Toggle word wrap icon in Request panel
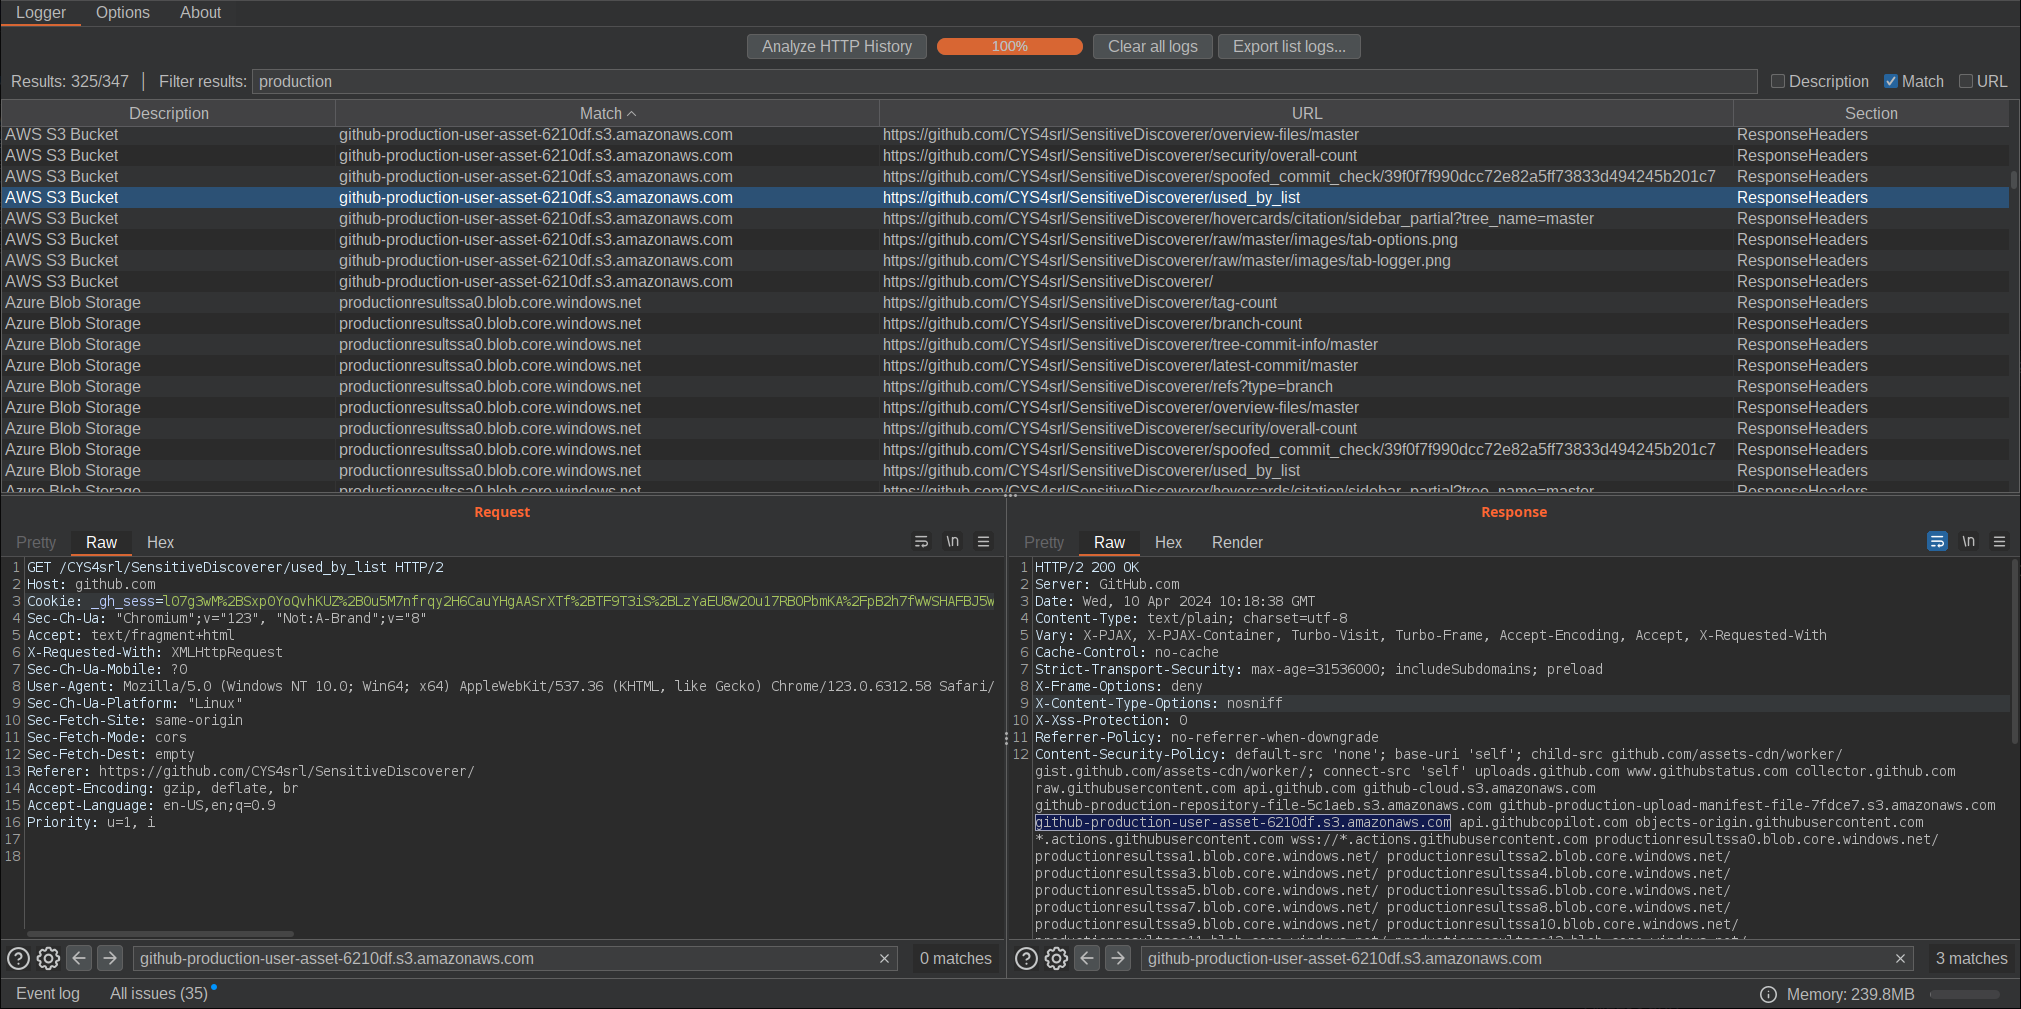The height and width of the screenshot is (1009, 2021). [921, 542]
